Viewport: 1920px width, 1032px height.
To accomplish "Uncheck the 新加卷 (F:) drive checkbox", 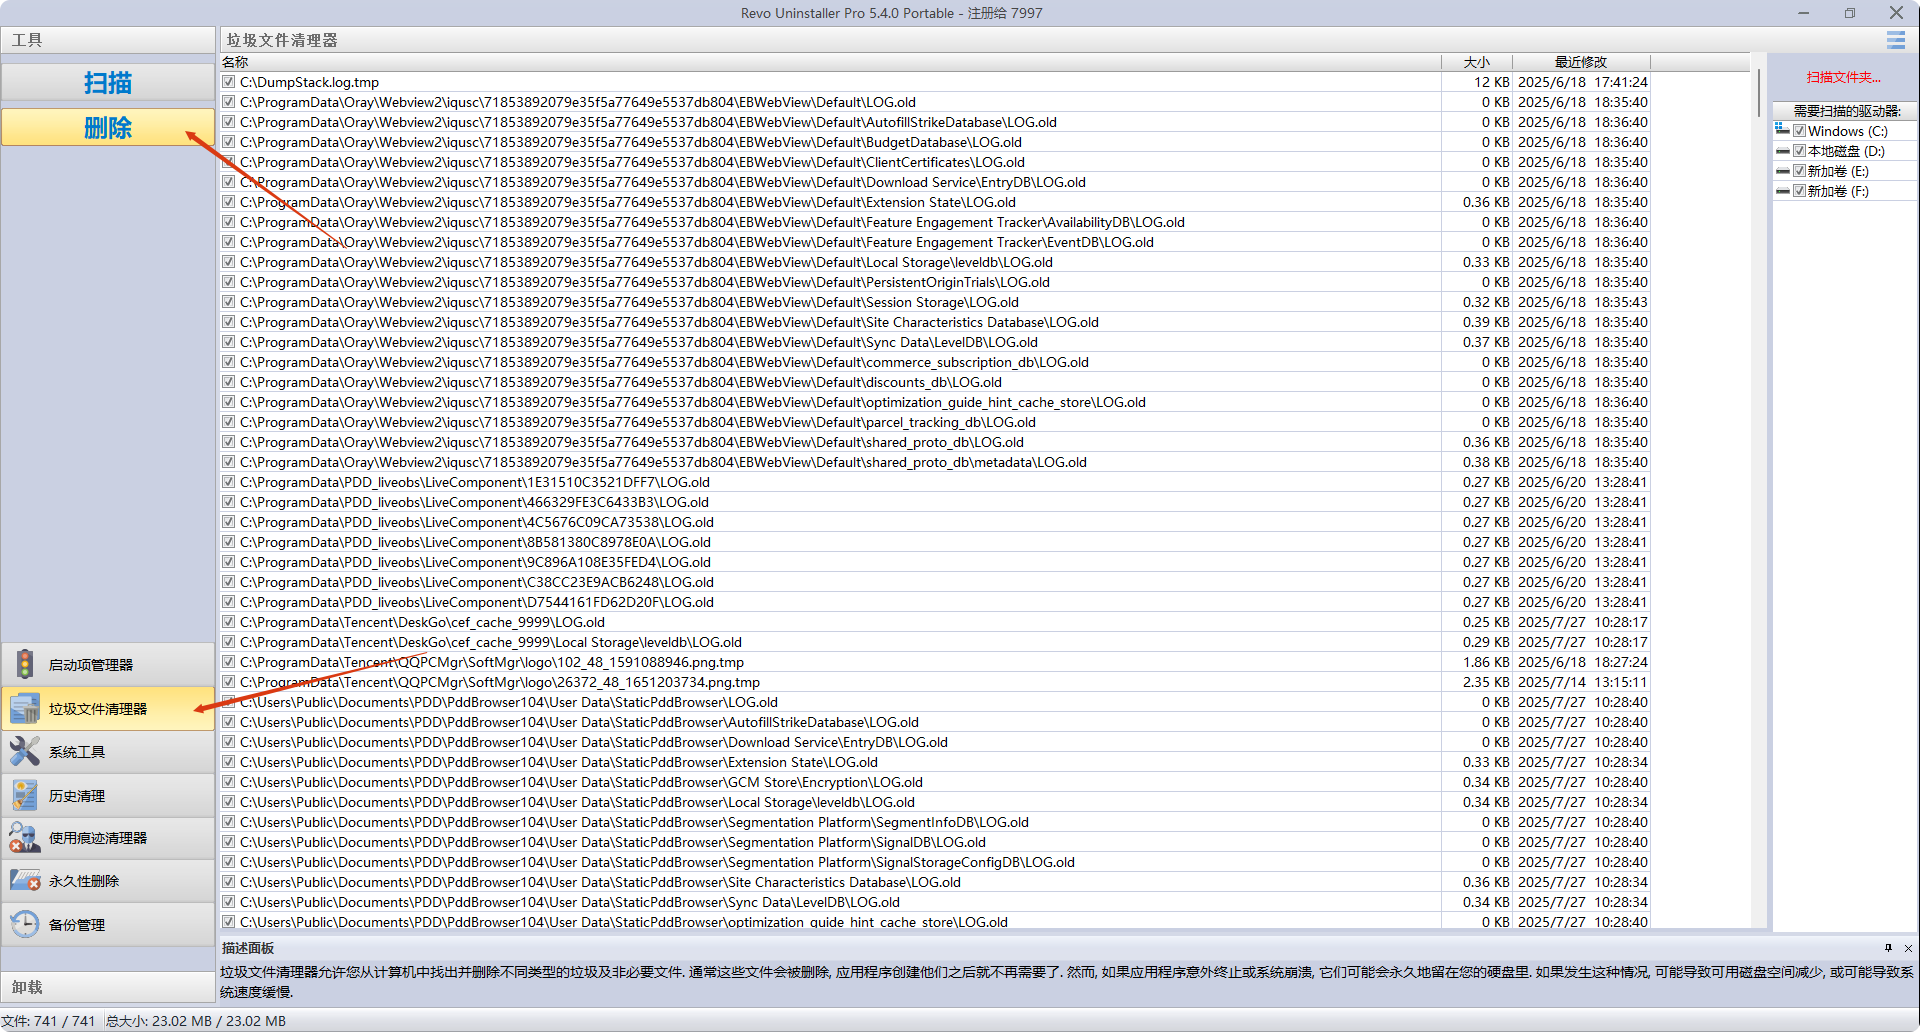I will coord(1799,191).
